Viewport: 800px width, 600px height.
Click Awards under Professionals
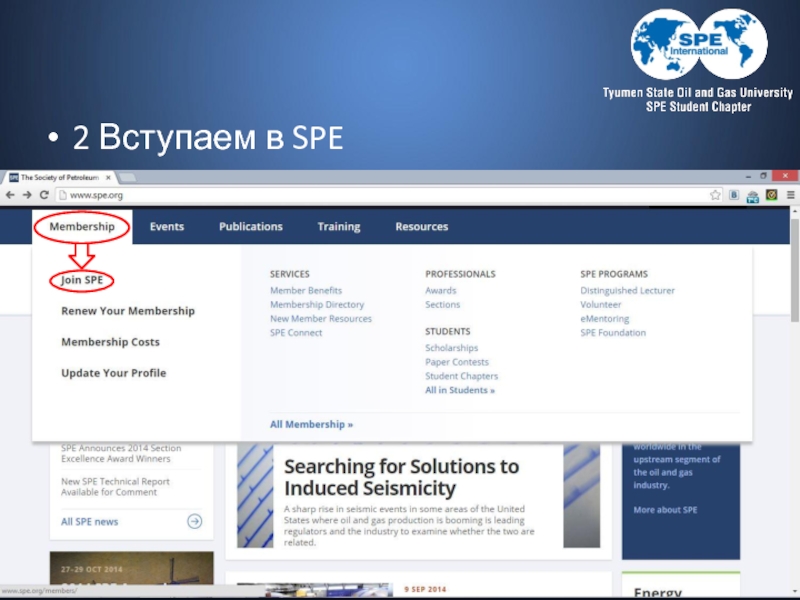point(441,290)
